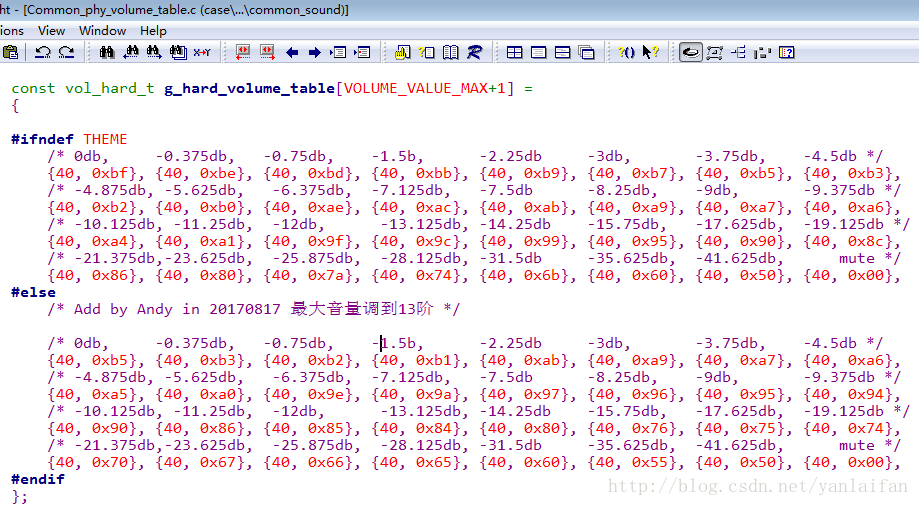
Task: Click the hex value 0x76
Action: (649, 429)
